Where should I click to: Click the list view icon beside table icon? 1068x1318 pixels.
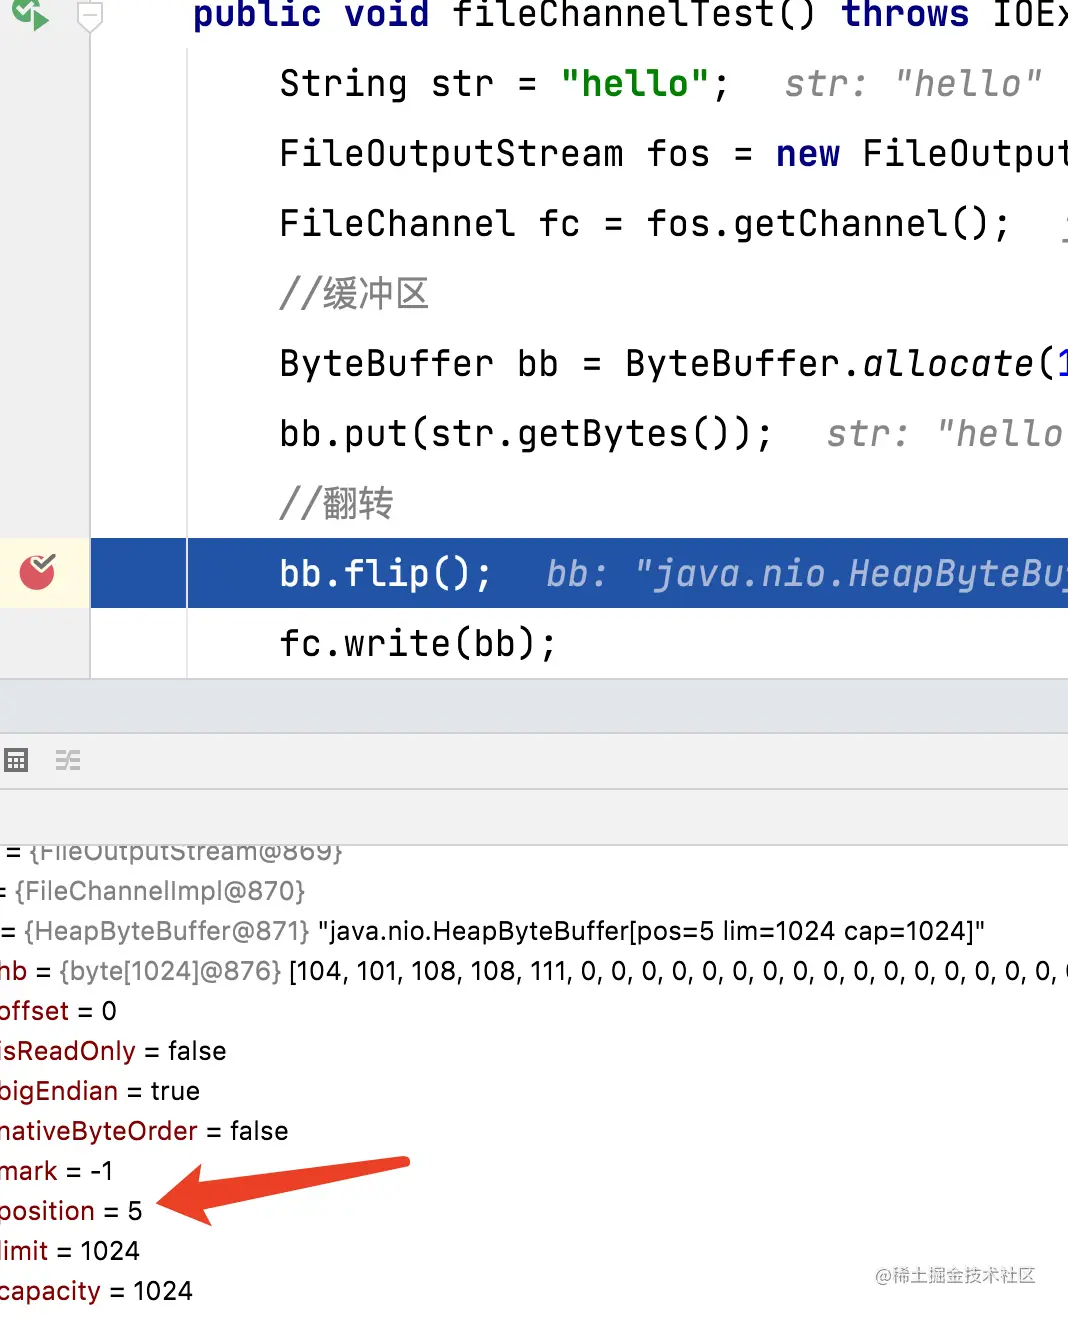click(68, 760)
